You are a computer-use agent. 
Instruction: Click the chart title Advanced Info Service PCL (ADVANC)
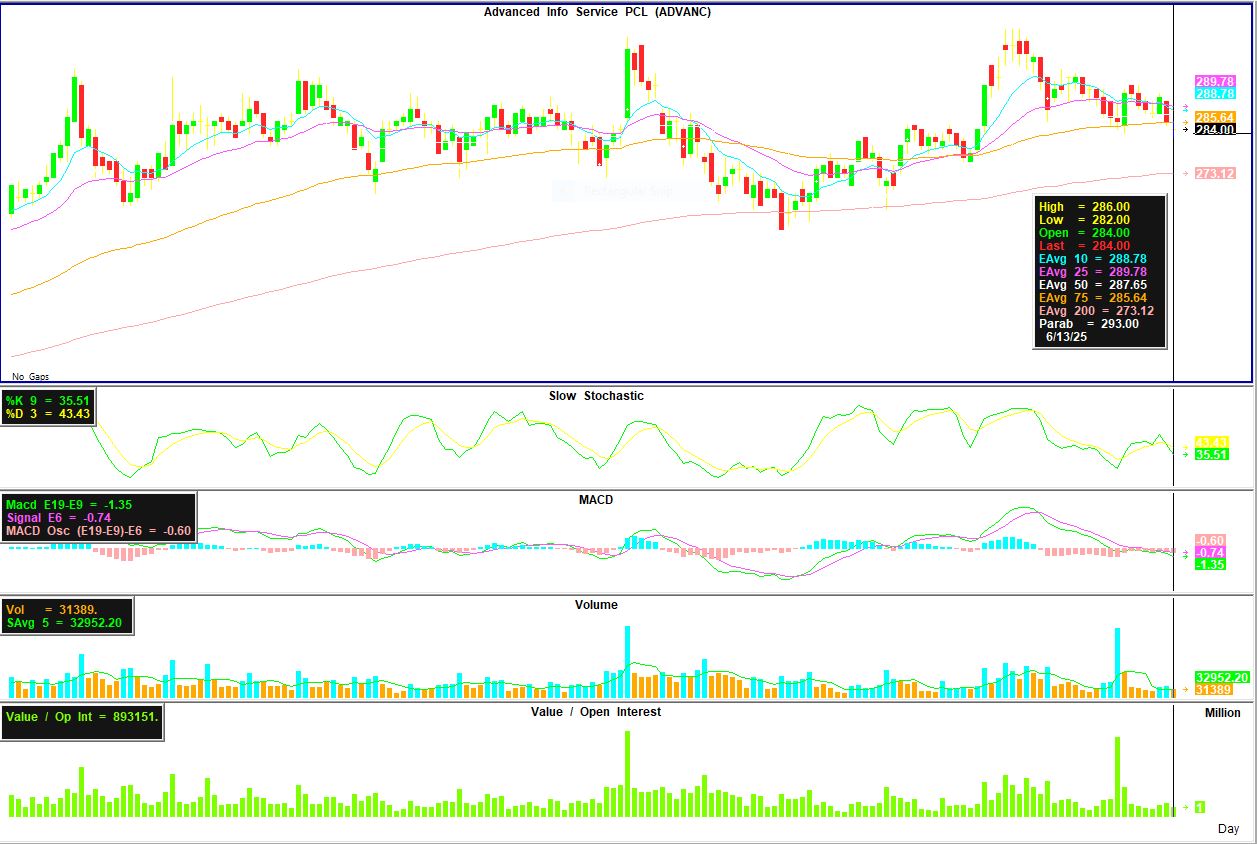tap(597, 12)
